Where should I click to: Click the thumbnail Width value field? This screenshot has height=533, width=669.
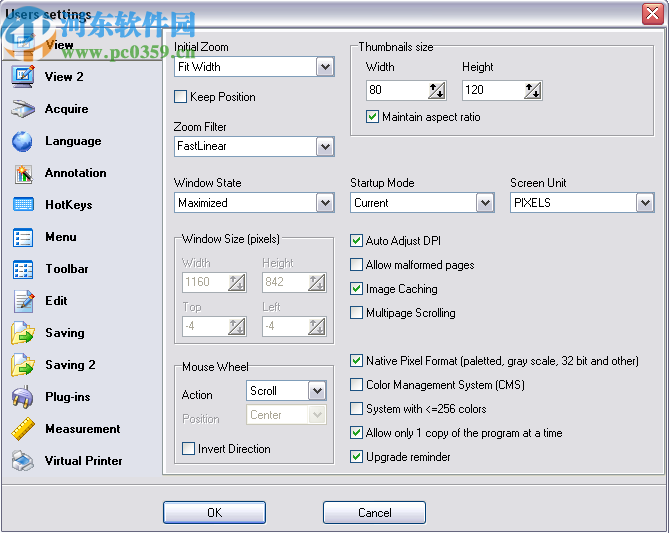397,90
